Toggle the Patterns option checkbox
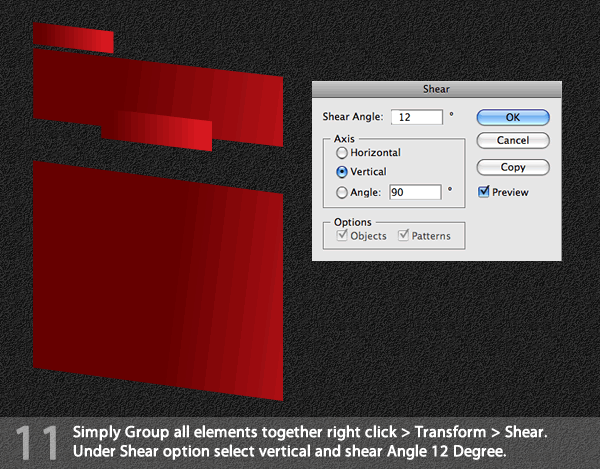 point(403,235)
